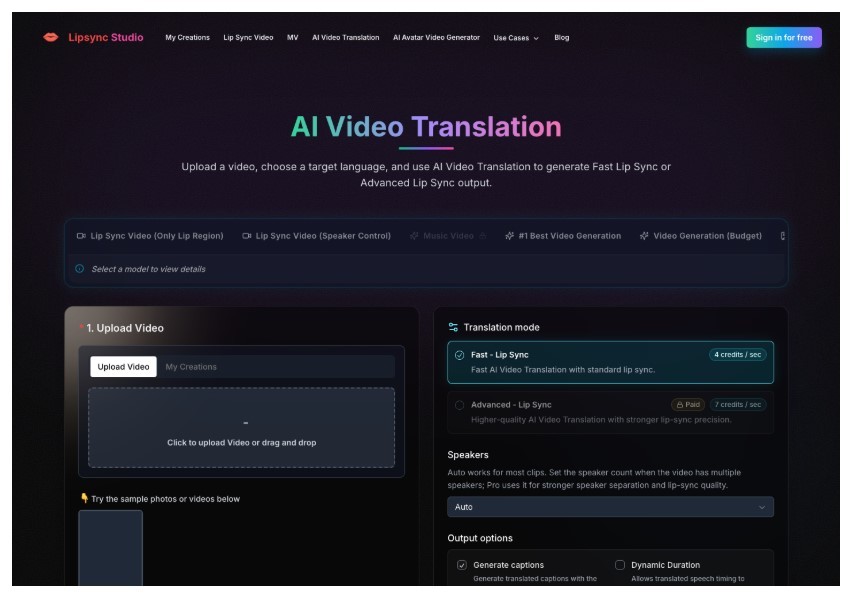Select #1 Best Video Generation model
Image resolution: width=850 pixels, height=597 pixels.
(x=563, y=236)
